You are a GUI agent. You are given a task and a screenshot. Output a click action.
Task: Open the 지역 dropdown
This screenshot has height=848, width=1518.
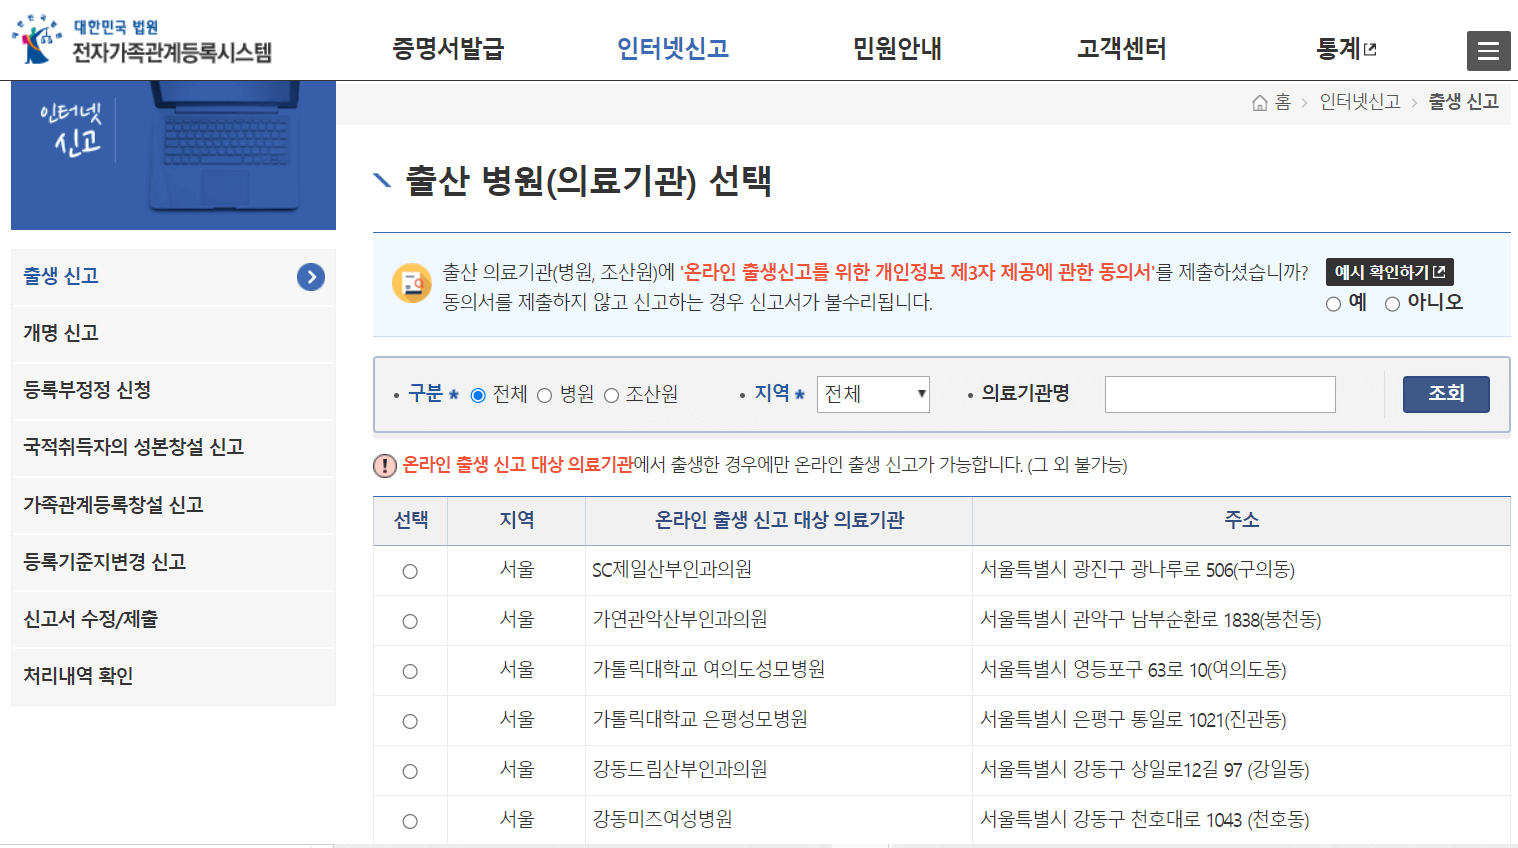[873, 394]
